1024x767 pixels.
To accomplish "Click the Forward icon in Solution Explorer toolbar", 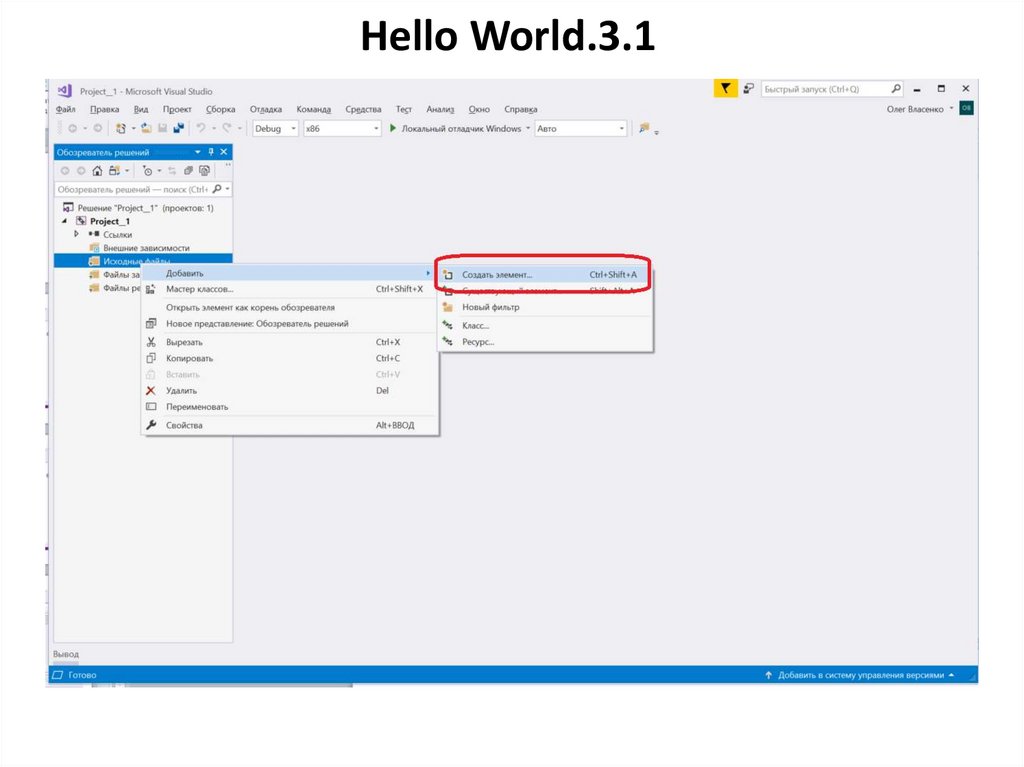I will [81, 171].
